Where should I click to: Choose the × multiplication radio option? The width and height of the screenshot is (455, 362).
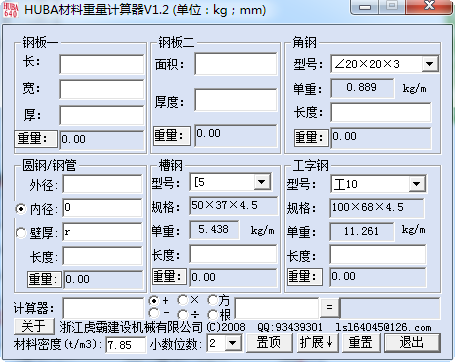pyautogui.click(x=183, y=300)
